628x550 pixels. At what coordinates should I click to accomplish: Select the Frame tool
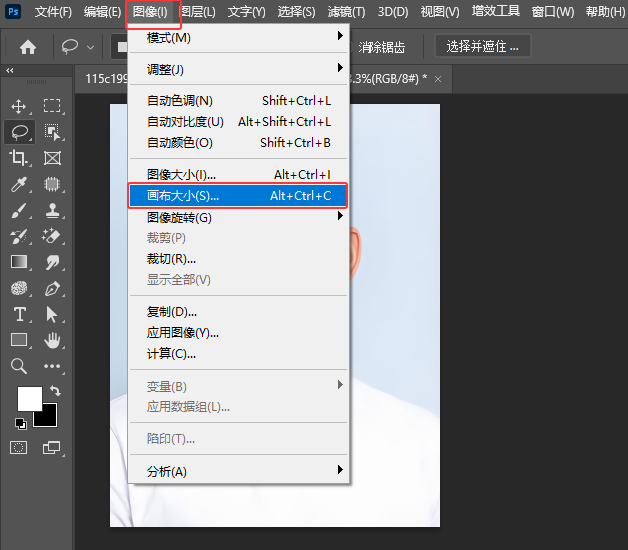[52, 158]
